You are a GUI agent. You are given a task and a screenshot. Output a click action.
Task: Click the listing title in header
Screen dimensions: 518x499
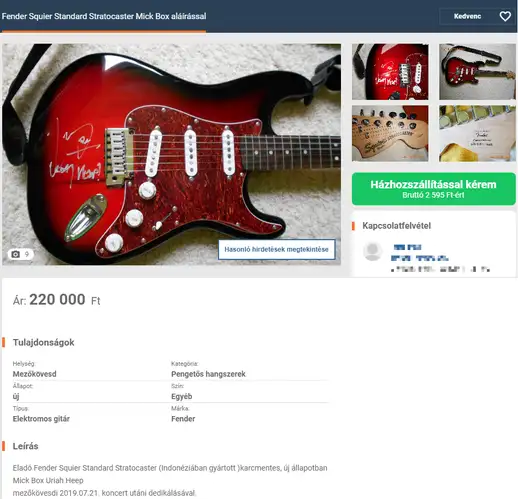[x=104, y=16]
